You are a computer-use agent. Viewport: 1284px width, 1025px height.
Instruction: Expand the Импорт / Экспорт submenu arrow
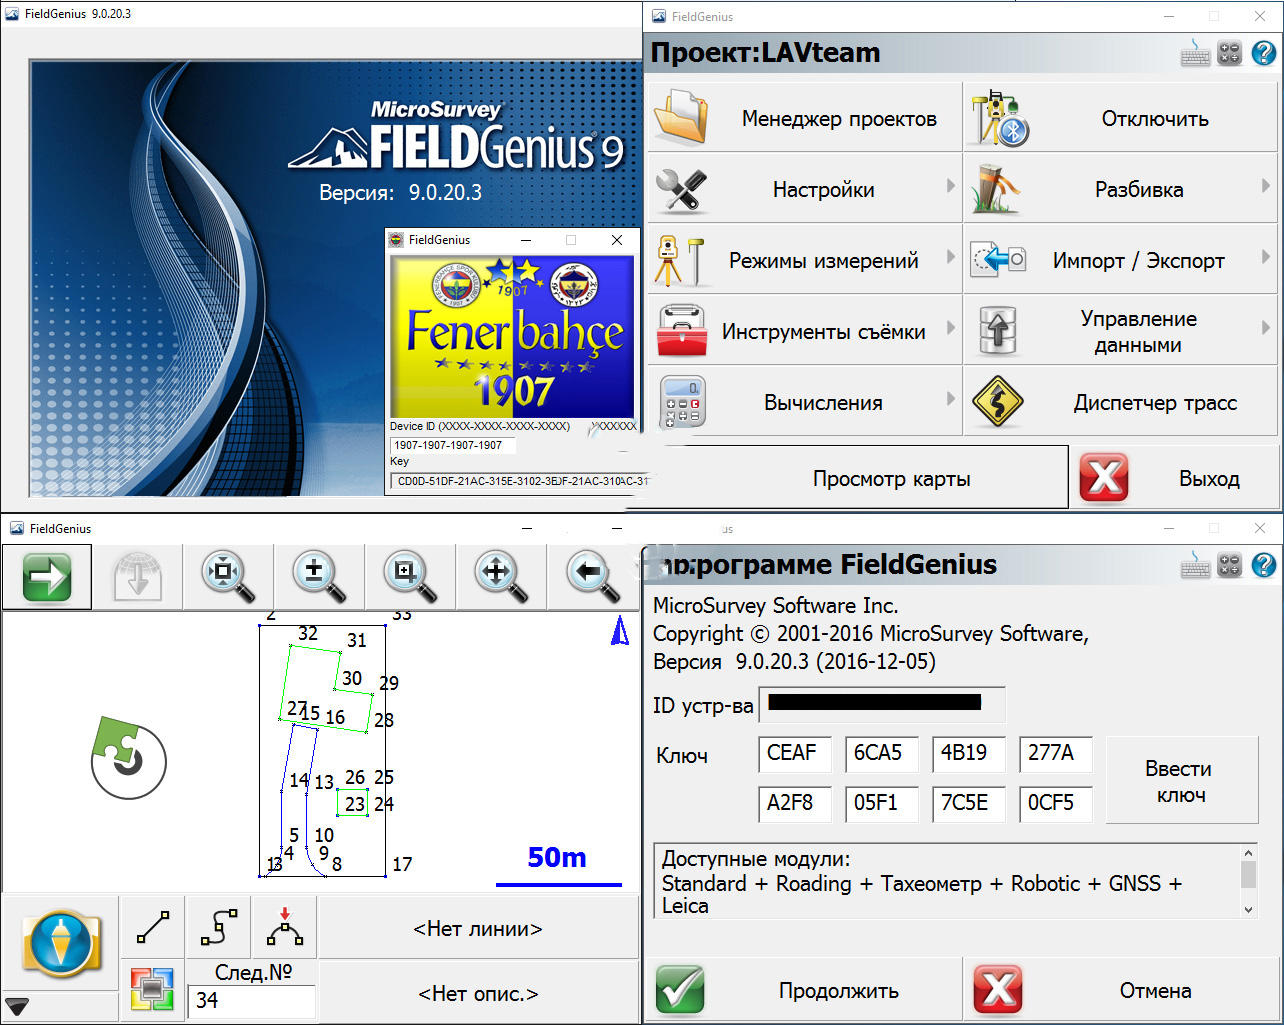(x=1266, y=257)
